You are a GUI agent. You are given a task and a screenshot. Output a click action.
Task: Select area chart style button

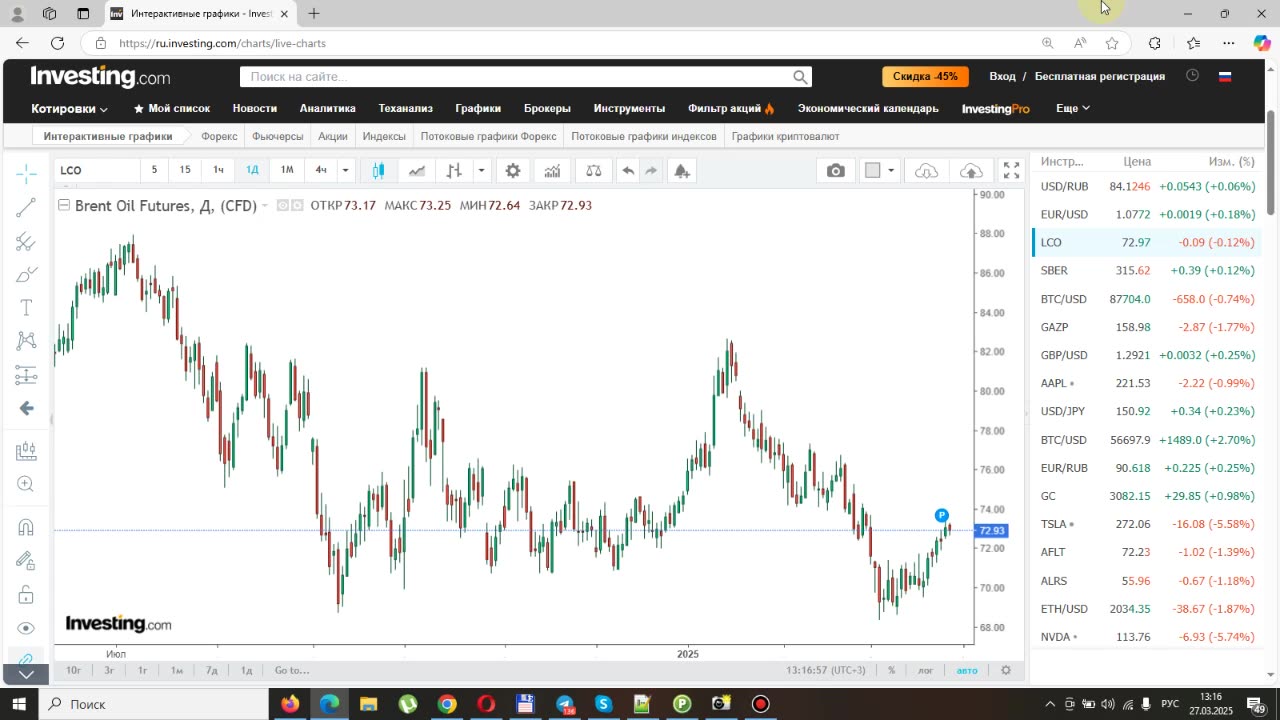pyautogui.click(x=416, y=171)
